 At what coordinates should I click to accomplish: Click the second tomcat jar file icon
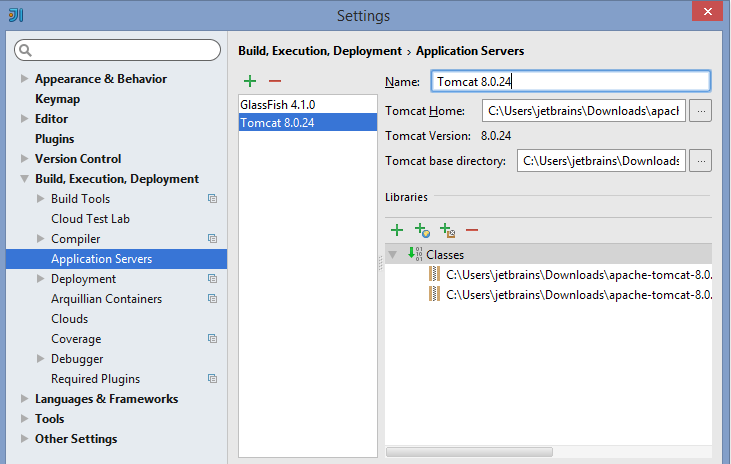pos(434,294)
